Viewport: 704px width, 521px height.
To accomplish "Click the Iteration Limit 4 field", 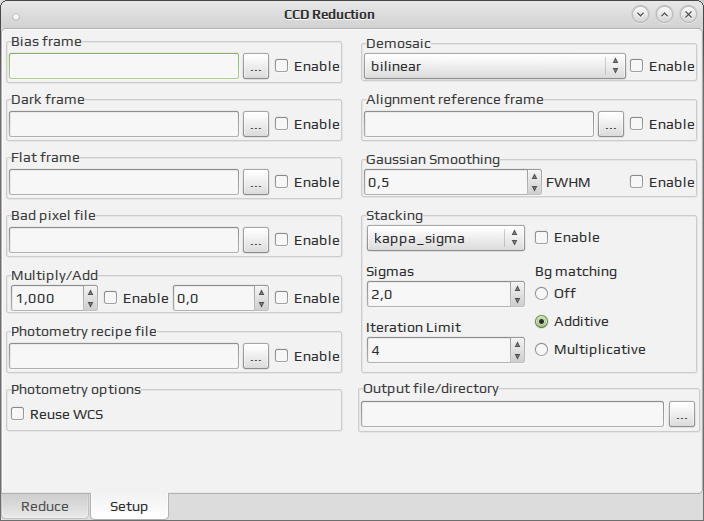I will [x=439, y=350].
